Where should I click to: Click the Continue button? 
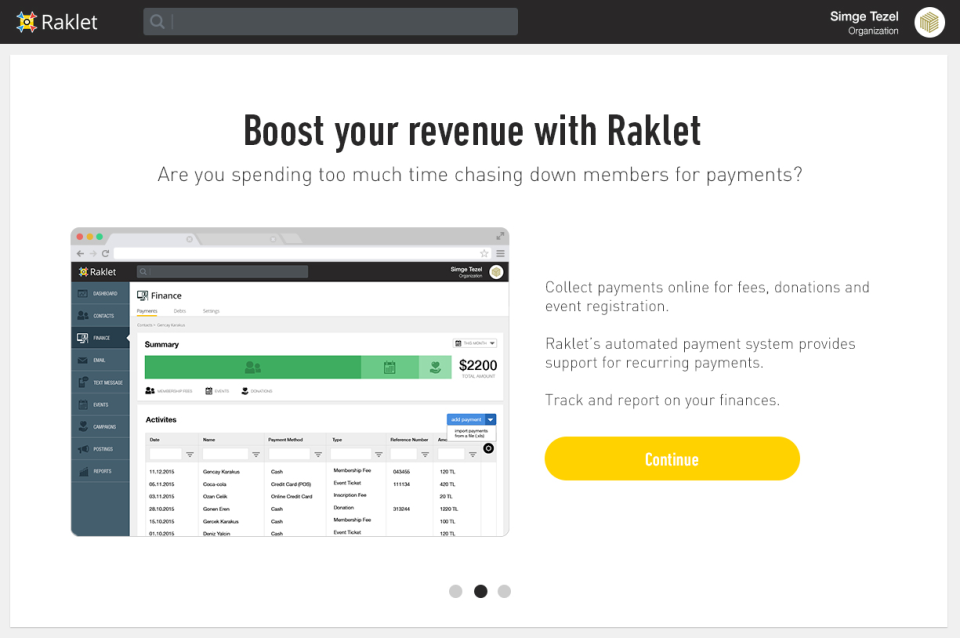tap(672, 458)
